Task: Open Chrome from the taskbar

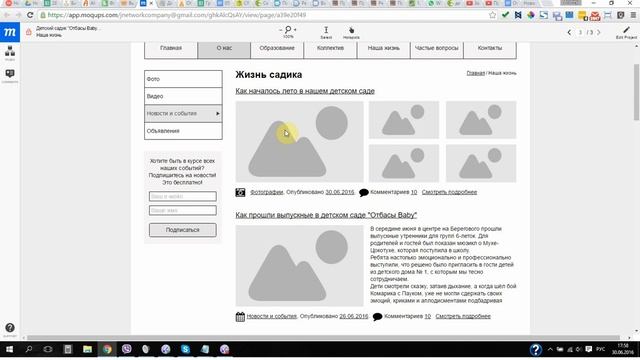Action: coord(107,349)
